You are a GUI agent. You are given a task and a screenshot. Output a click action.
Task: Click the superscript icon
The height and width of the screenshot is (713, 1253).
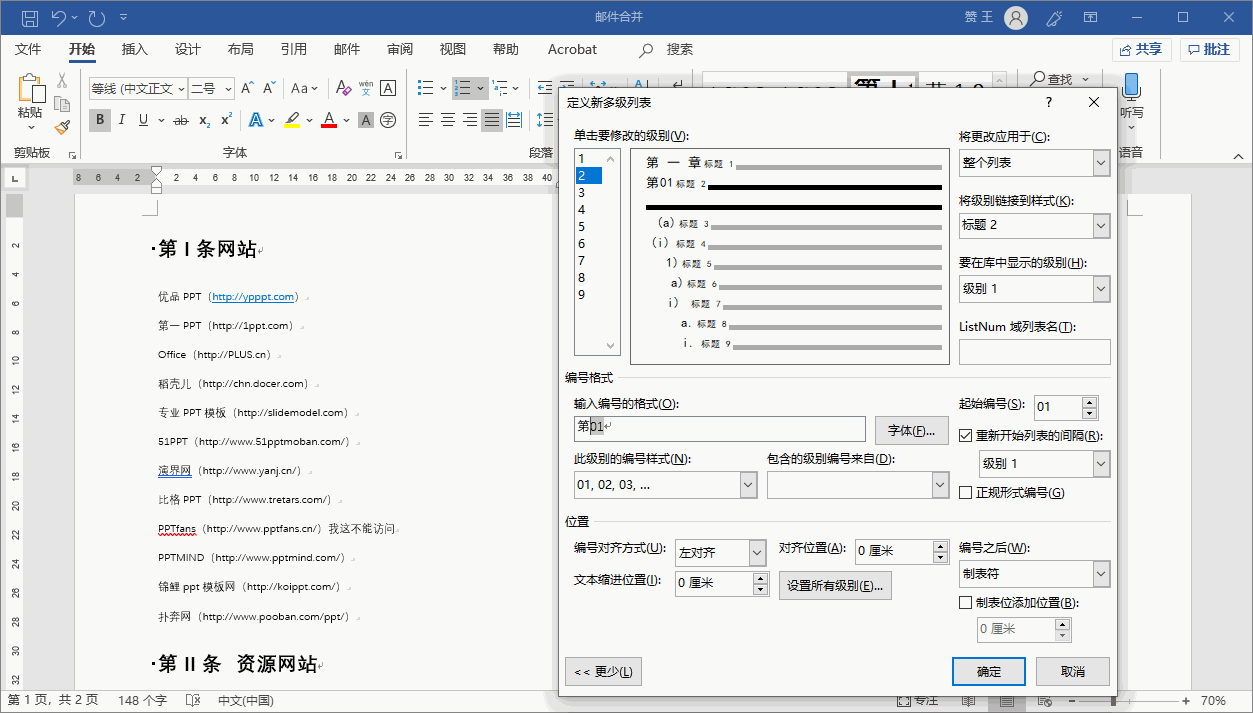[227, 120]
